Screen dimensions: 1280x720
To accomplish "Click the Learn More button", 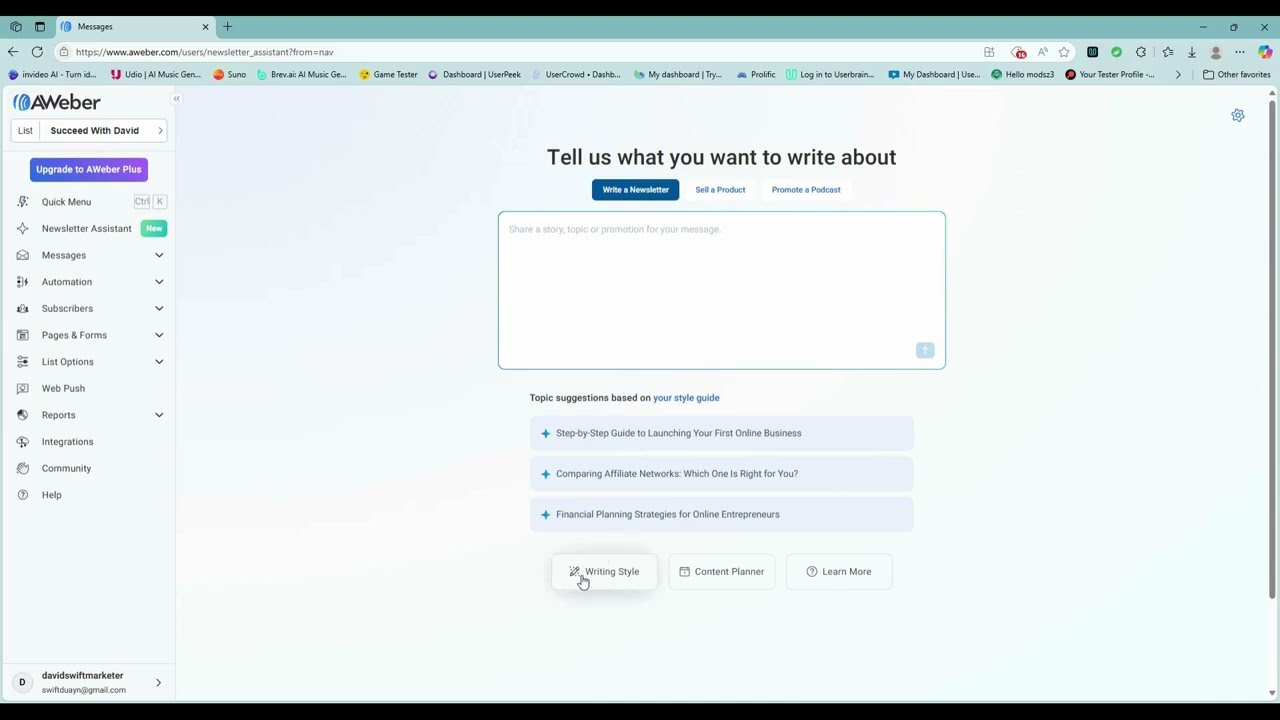I will (839, 572).
